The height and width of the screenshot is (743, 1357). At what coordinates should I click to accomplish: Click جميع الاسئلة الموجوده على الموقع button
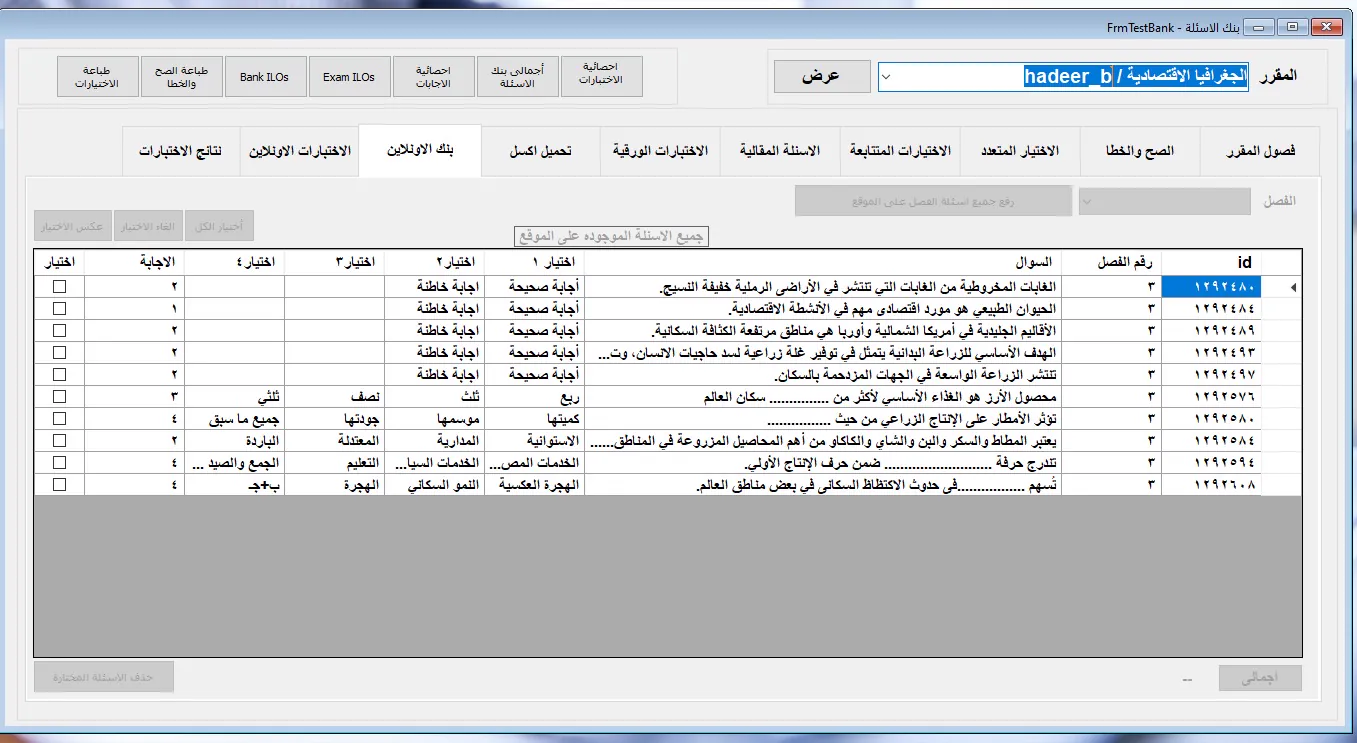pyautogui.click(x=612, y=236)
